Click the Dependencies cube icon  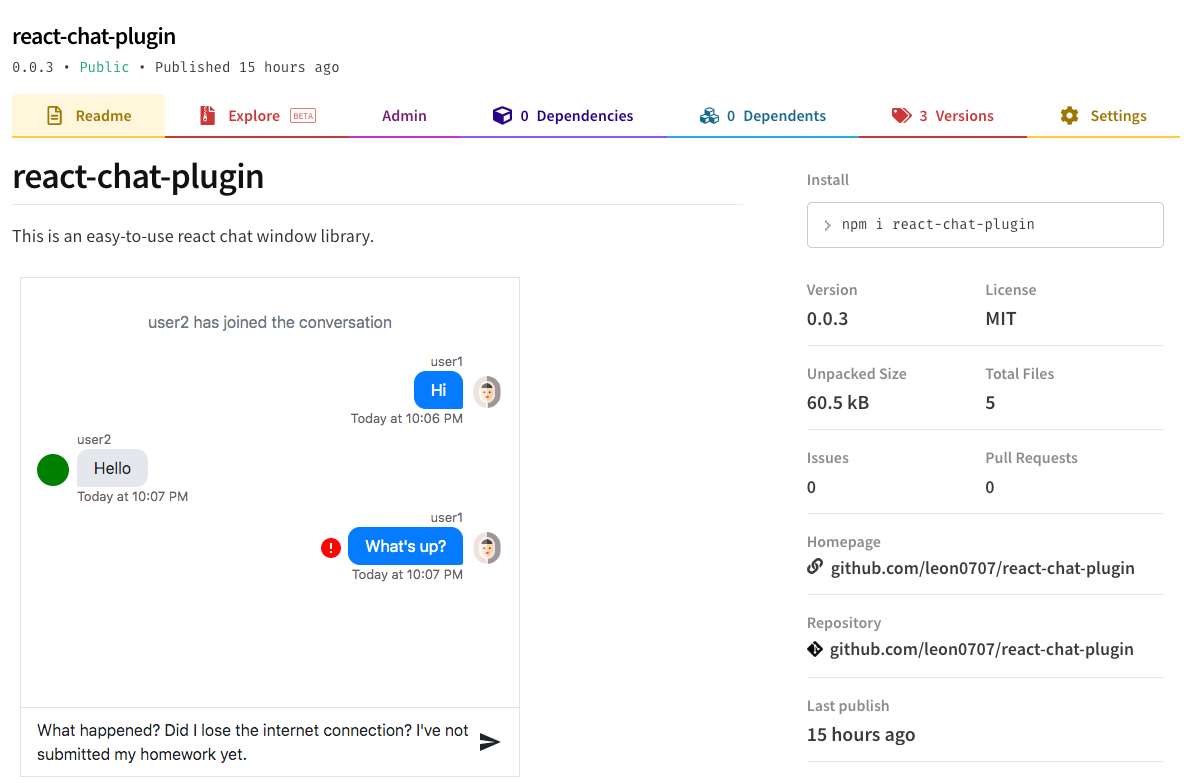coord(502,115)
